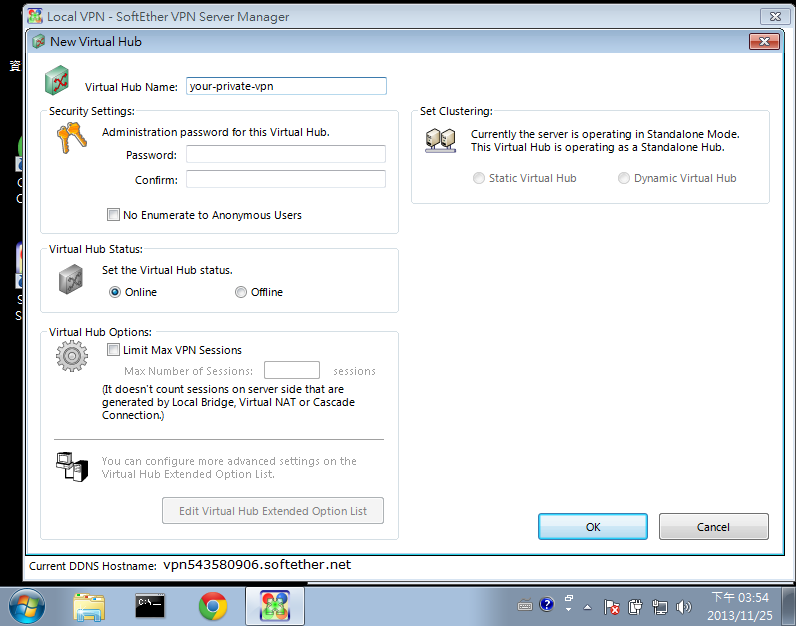Show hidden tray icons arrow

pyautogui.click(x=587, y=607)
